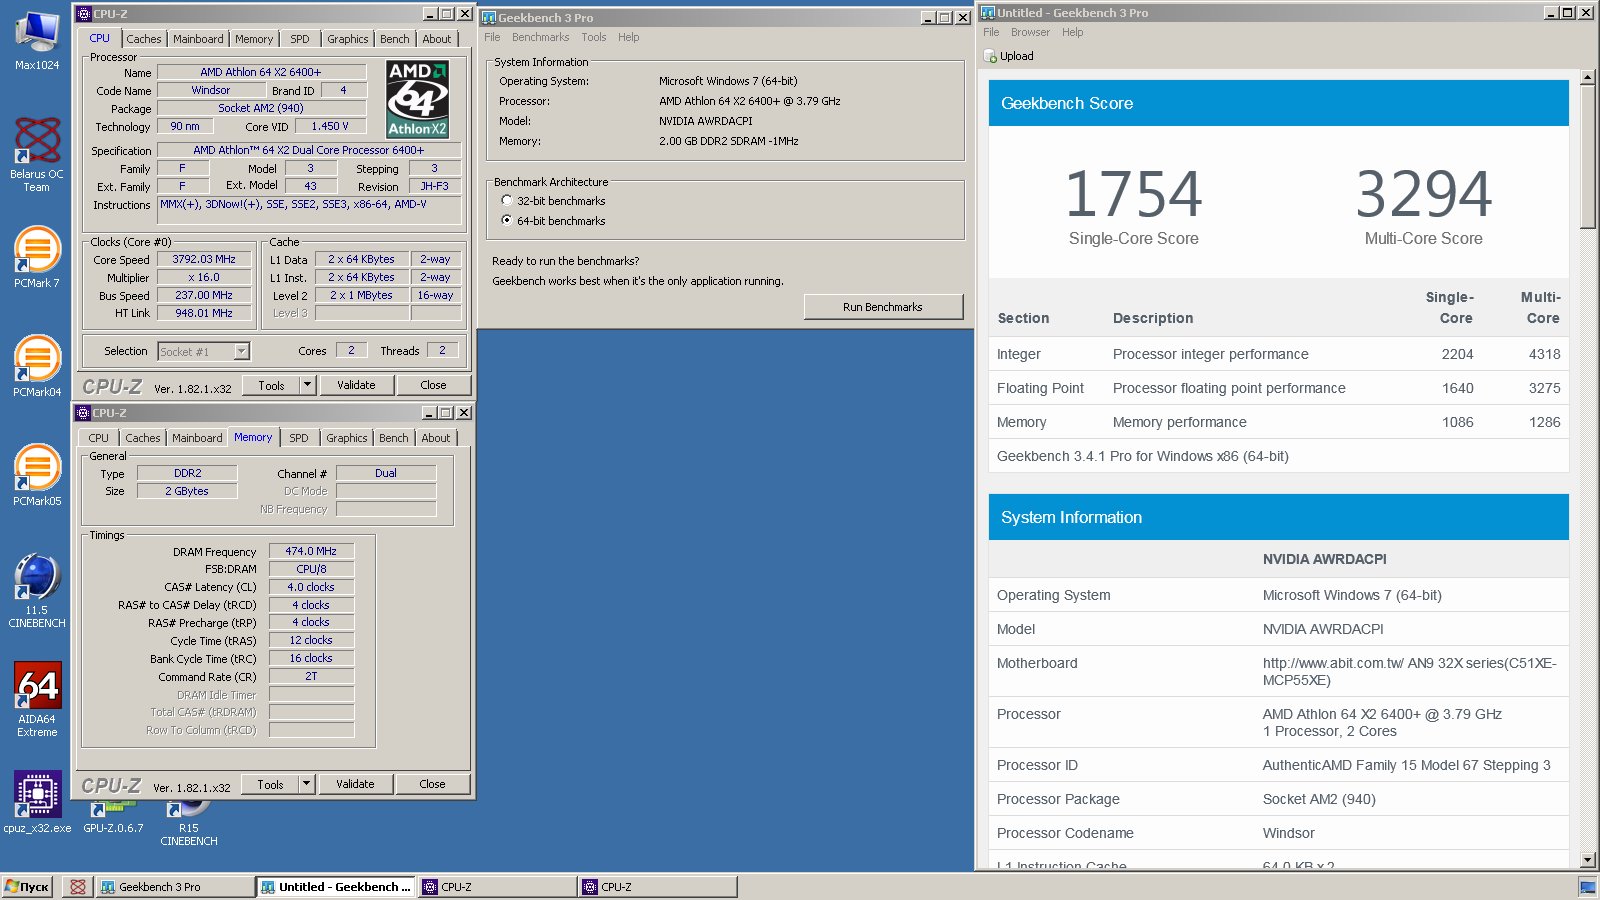This screenshot has width=1600, height=900.
Task: Click the Пуск Start button
Action: pyautogui.click(x=27, y=887)
